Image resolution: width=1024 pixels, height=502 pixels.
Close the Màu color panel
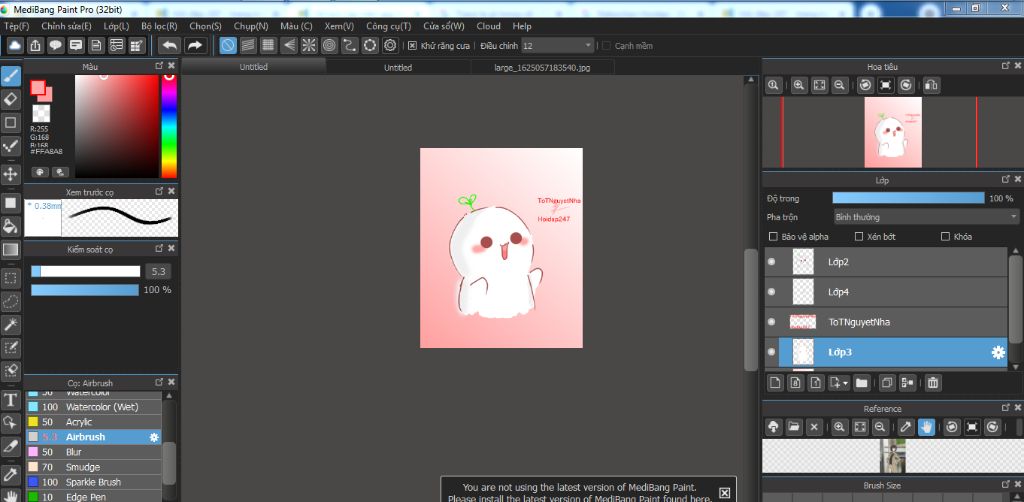click(172, 66)
